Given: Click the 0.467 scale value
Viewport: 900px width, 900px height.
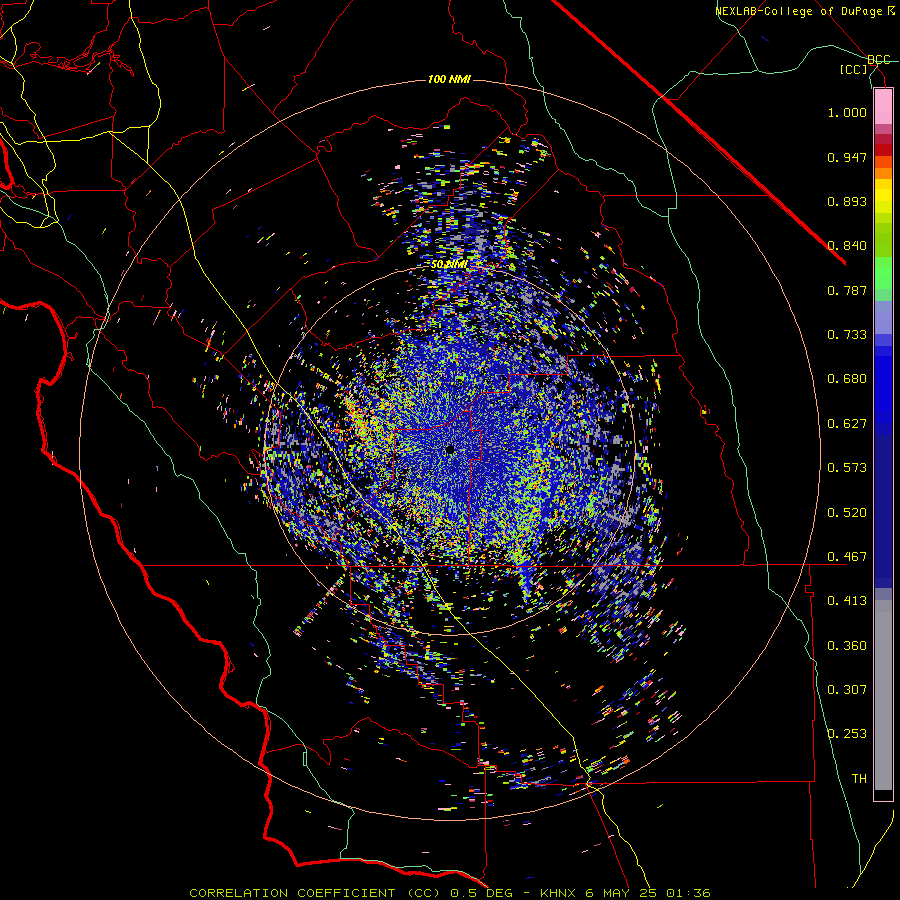Looking at the screenshot, I should coord(847,557).
